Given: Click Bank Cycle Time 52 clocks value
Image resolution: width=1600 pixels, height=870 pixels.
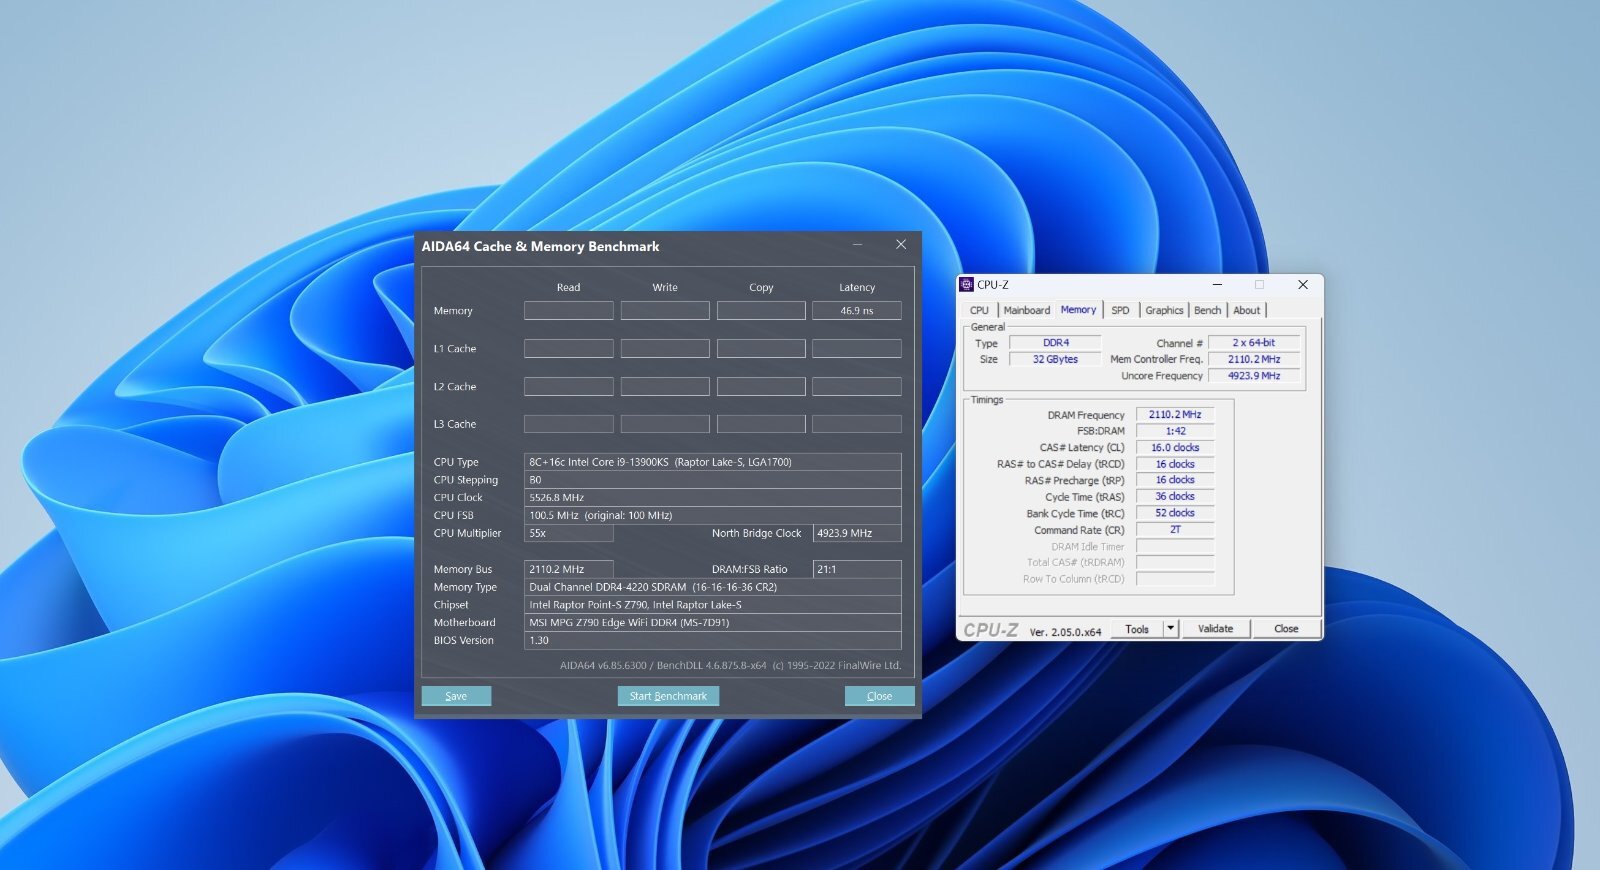Looking at the screenshot, I should (1175, 513).
